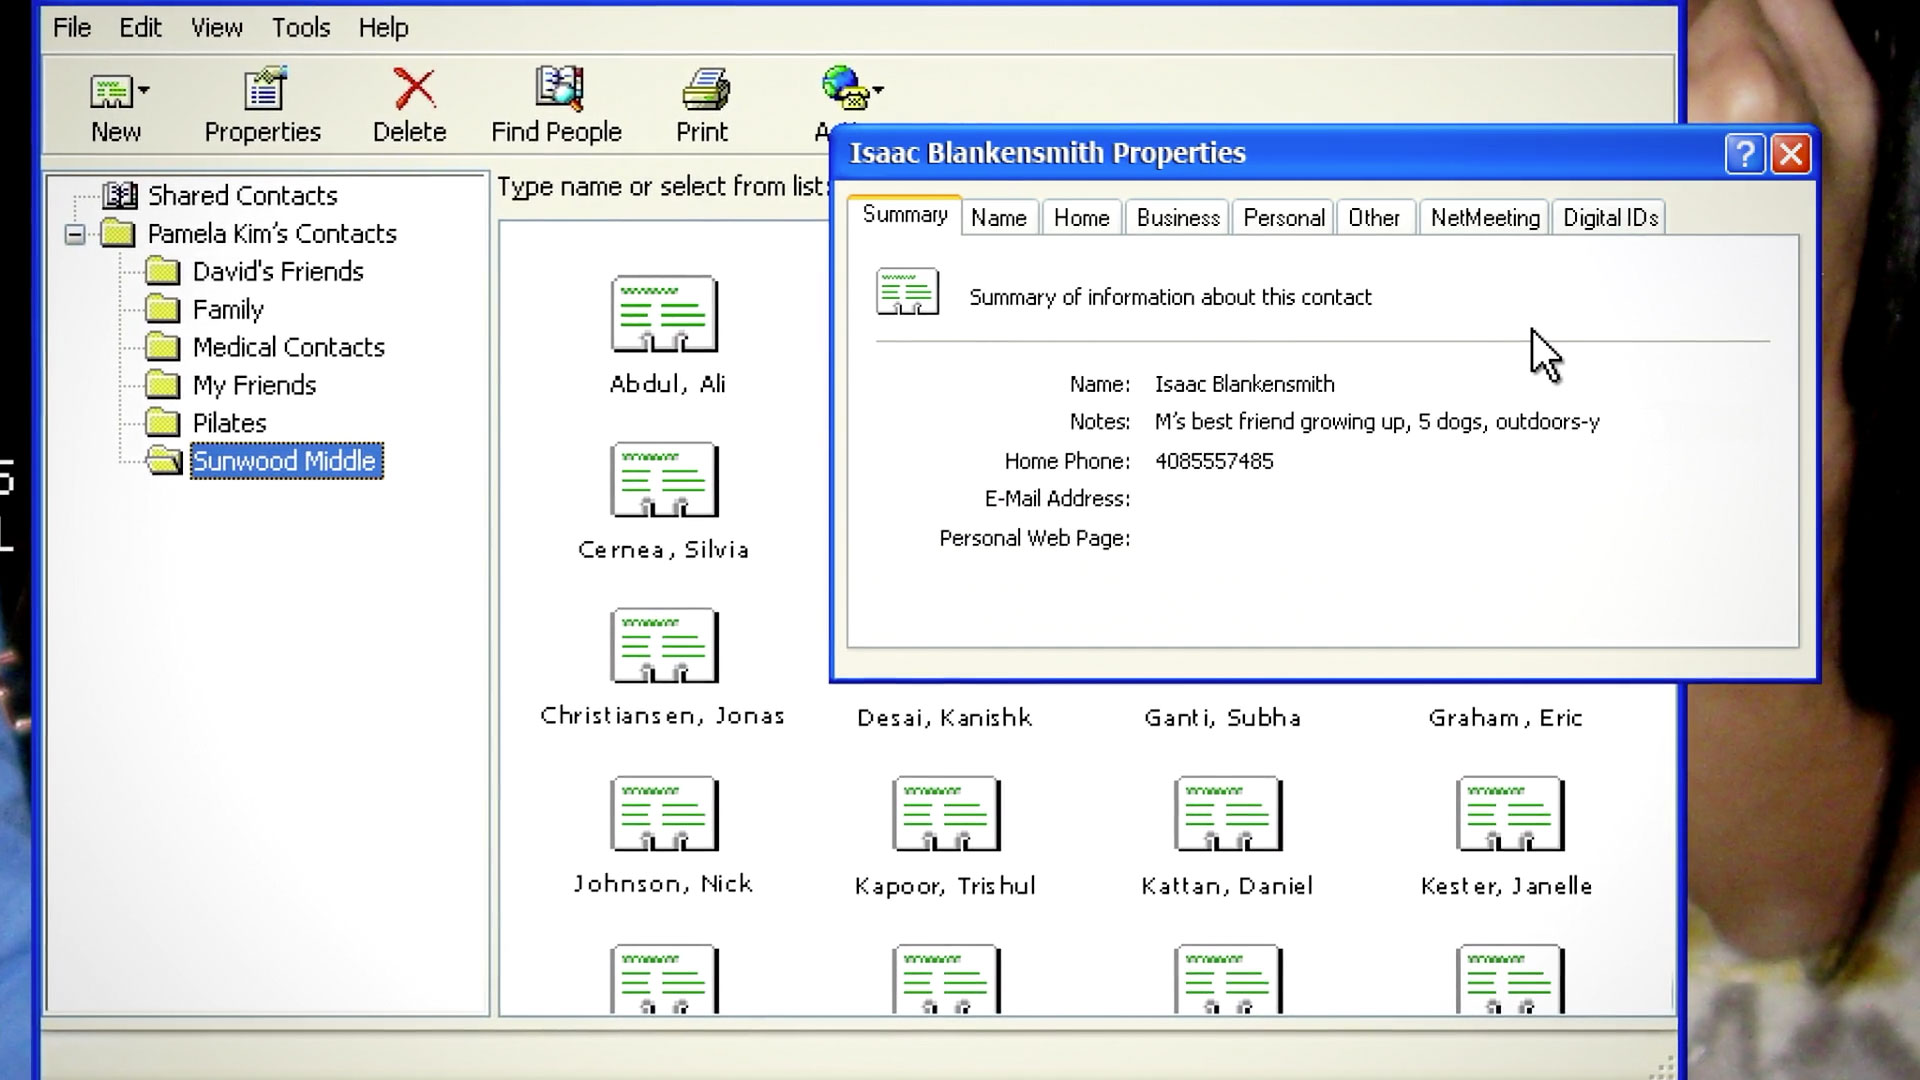This screenshot has width=1920, height=1080.
Task: Click the Help question mark in Properties dialog
Action: pyautogui.click(x=1745, y=154)
